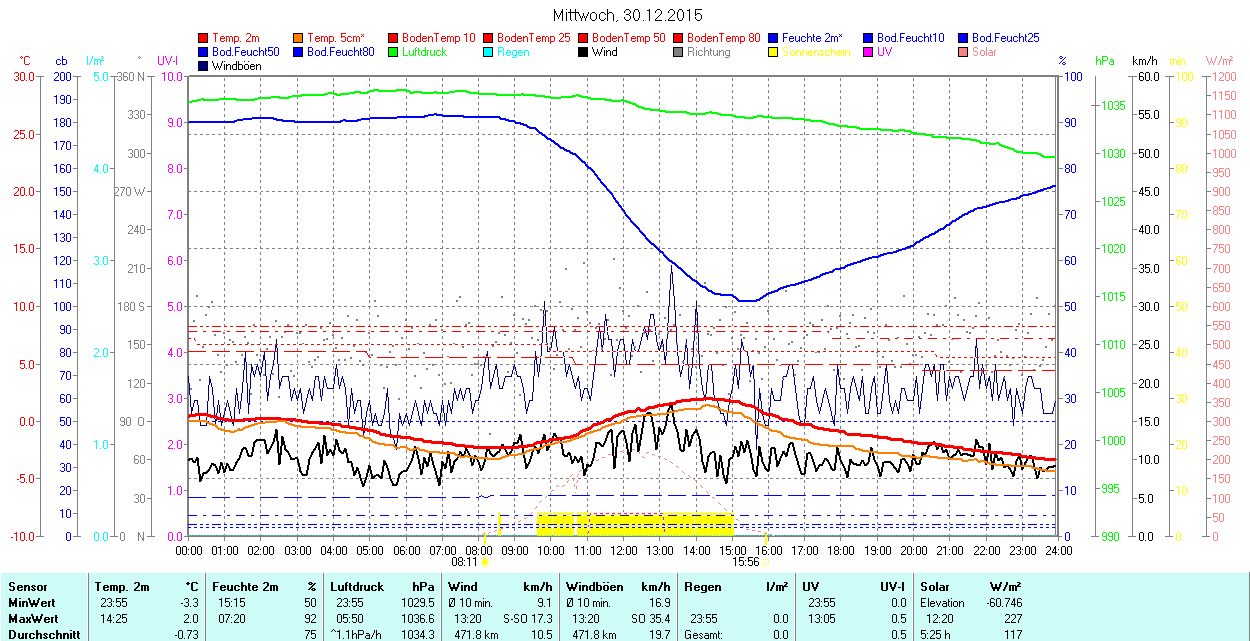Click the pink Solar legend marker
1250x641 pixels.
964,52
